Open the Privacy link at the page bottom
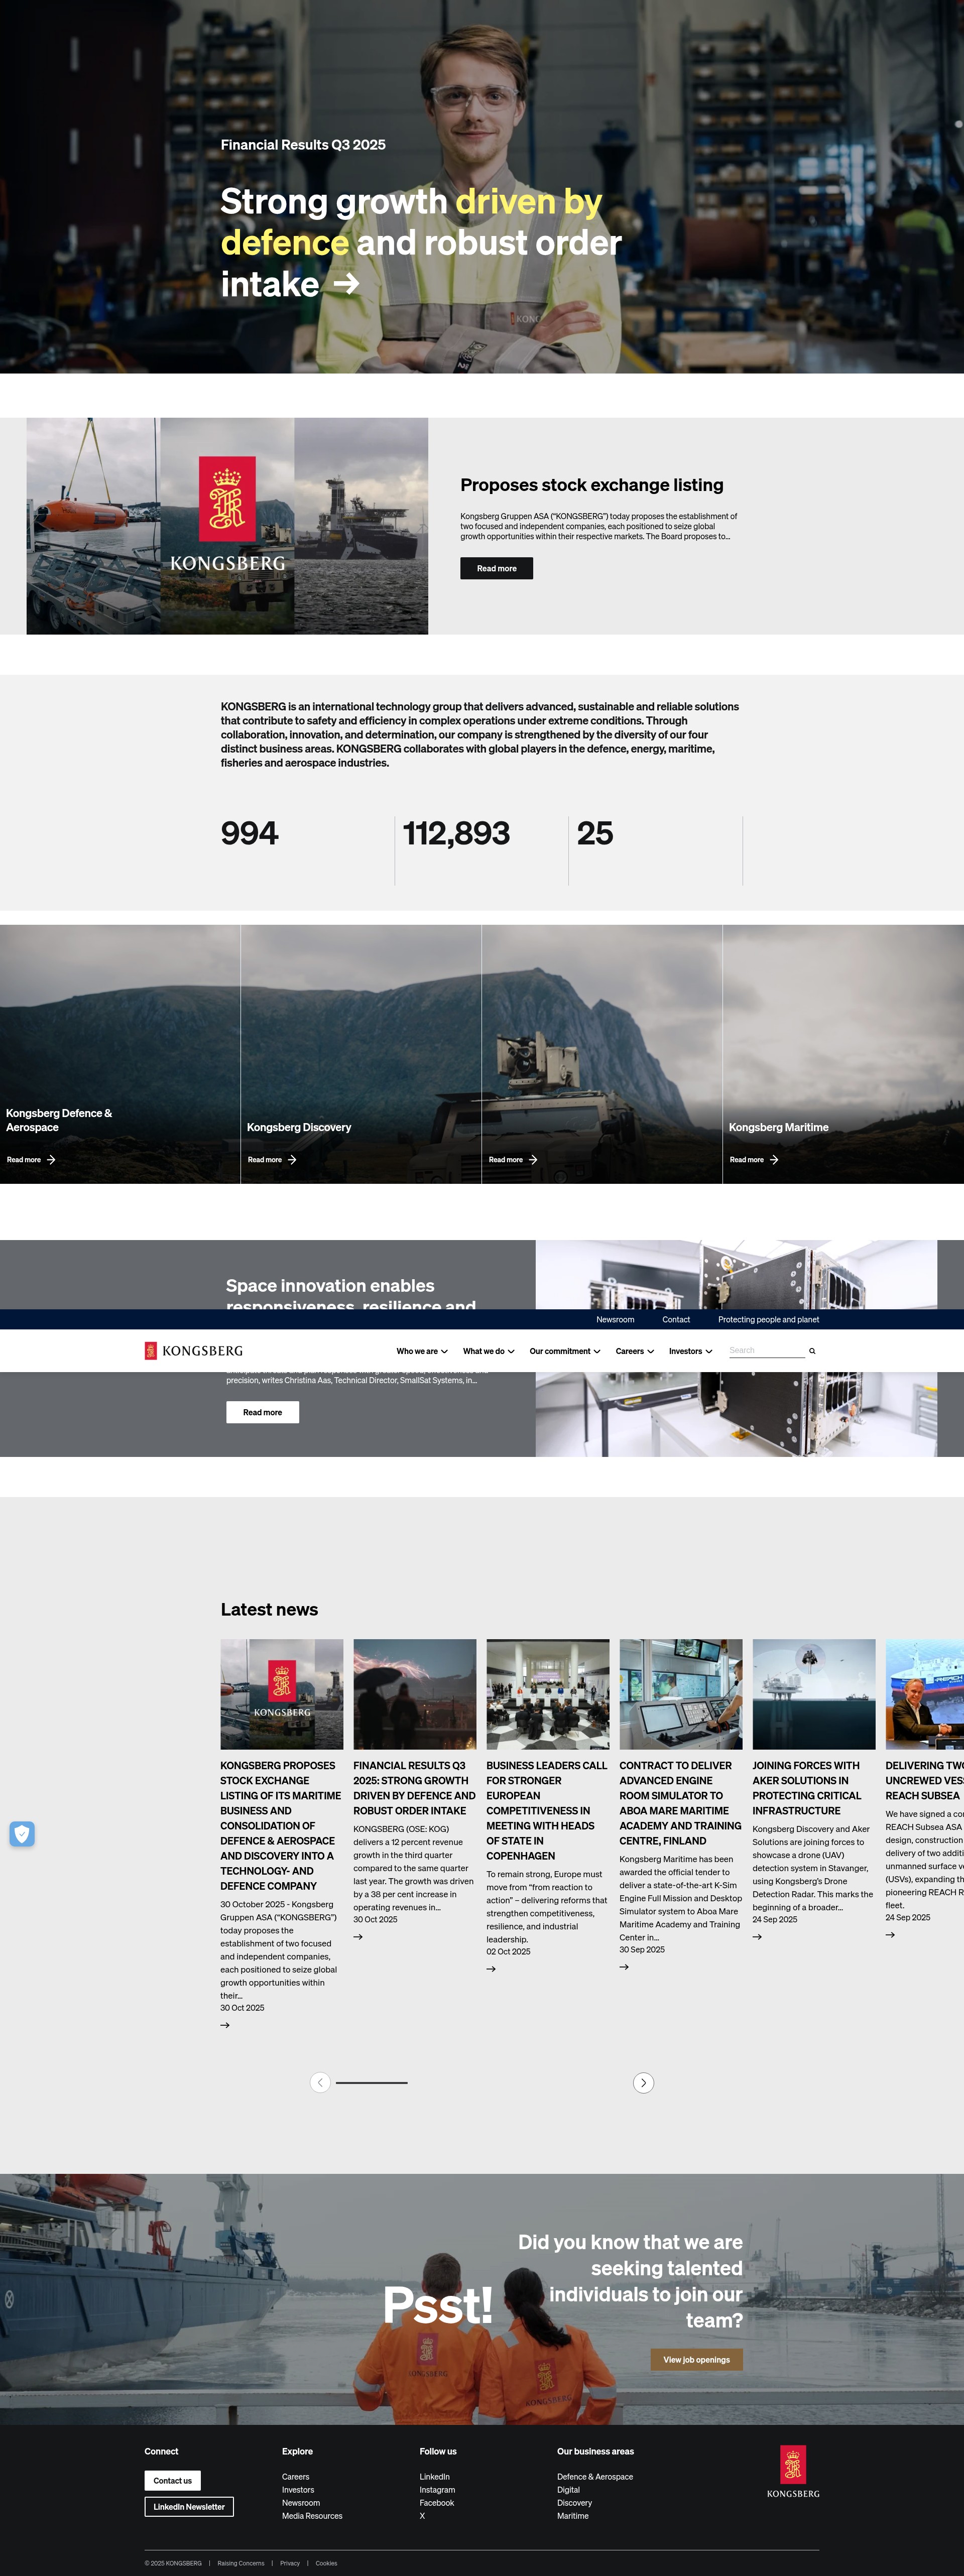The width and height of the screenshot is (964, 2576). 290,2563
